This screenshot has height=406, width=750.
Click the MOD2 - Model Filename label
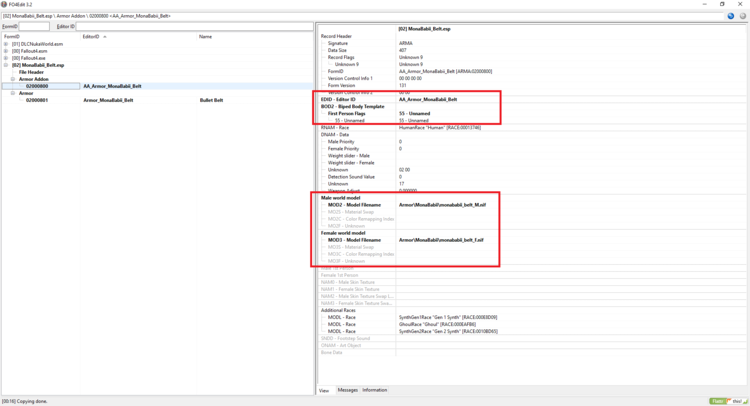pyautogui.click(x=354, y=205)
